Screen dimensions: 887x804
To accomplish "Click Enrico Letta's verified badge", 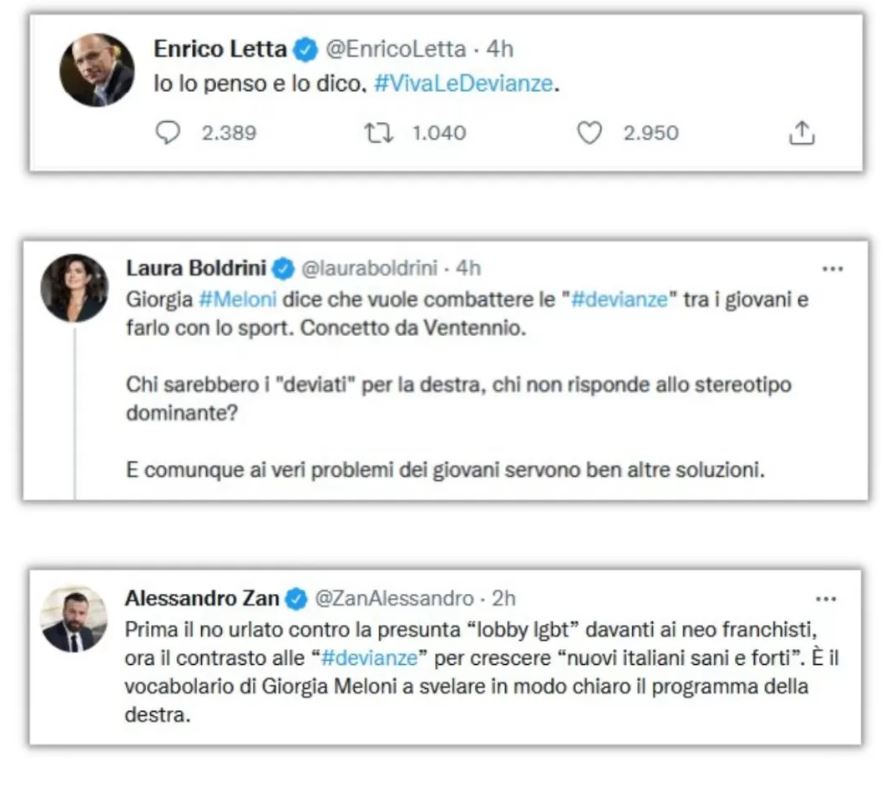I will point(308,48).
